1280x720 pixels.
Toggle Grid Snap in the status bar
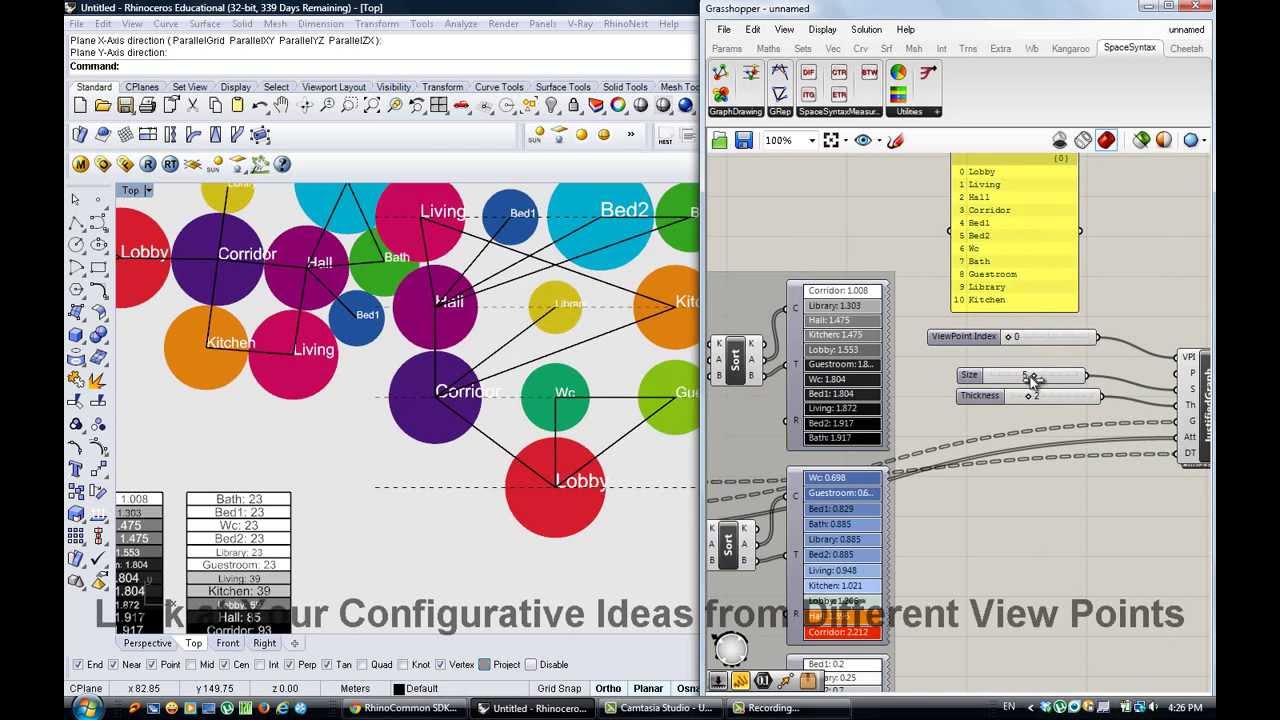click(x=559, y=688)
